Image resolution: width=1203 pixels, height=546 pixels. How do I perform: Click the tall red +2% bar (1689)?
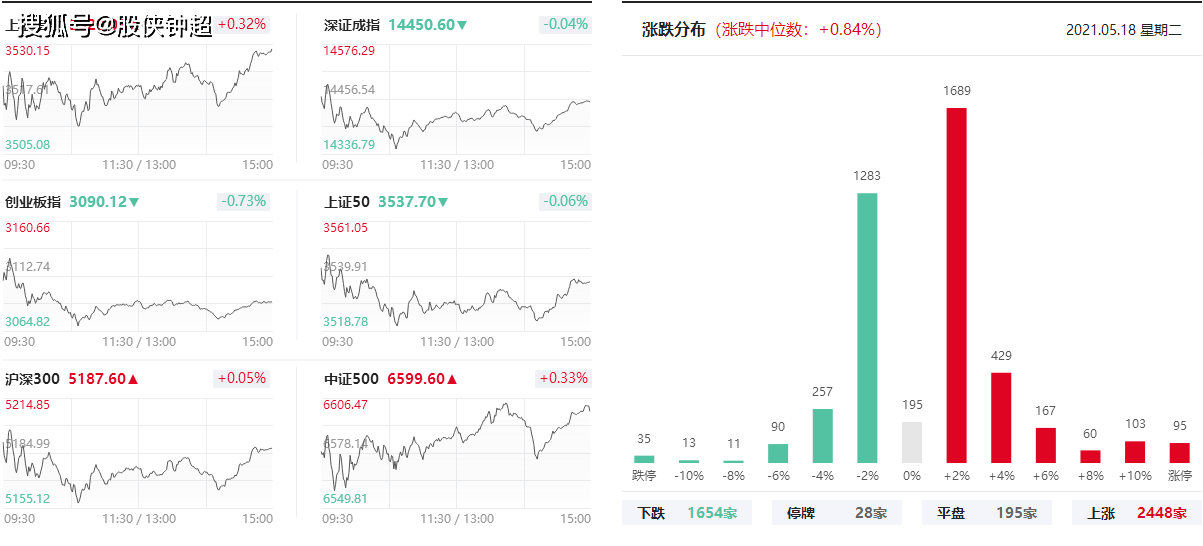956,285
